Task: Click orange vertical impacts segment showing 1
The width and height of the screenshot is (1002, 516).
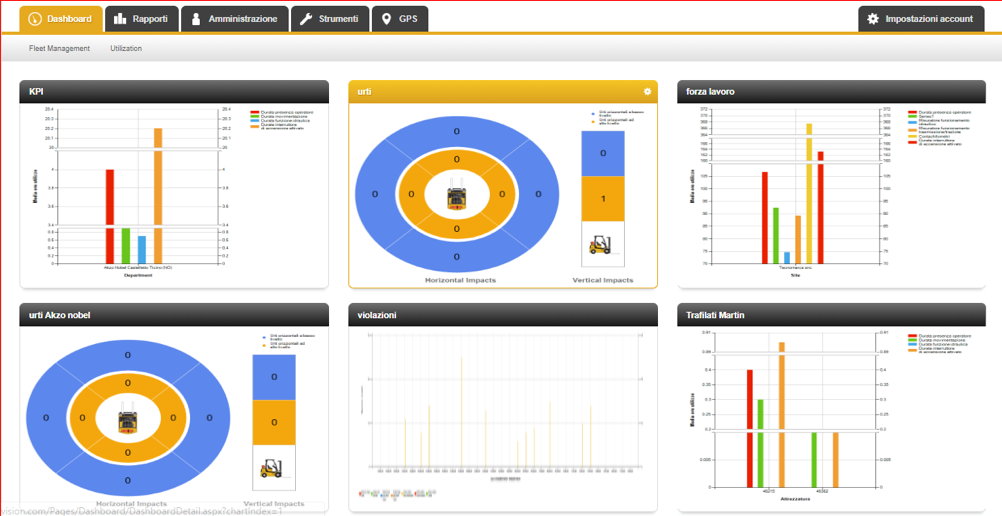Action: [x=603, y=199]
